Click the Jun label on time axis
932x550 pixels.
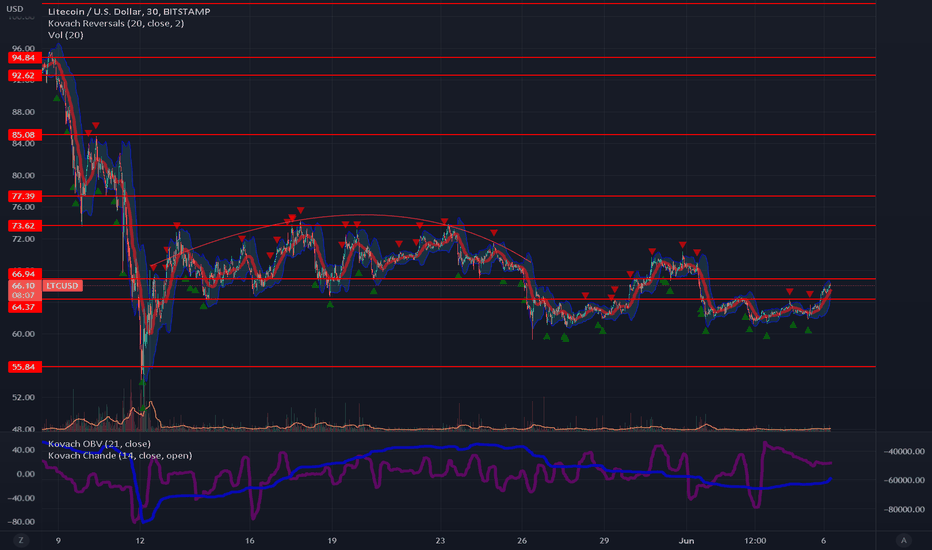(x=687, y=540)
